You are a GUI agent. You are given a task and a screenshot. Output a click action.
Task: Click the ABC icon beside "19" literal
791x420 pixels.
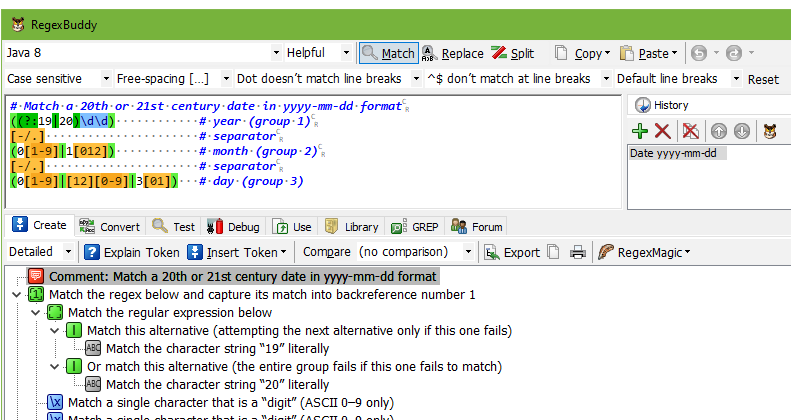pos(93,348)
